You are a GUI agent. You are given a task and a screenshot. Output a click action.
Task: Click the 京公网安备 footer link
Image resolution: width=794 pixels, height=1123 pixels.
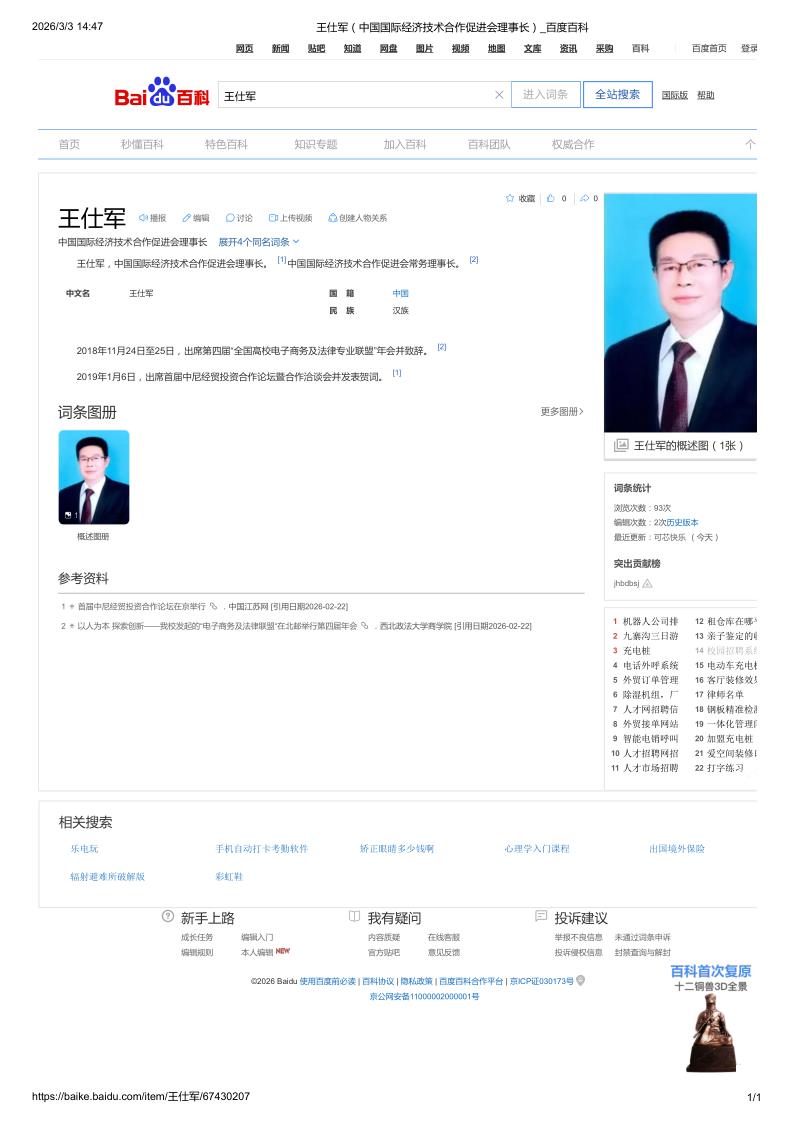424,997
